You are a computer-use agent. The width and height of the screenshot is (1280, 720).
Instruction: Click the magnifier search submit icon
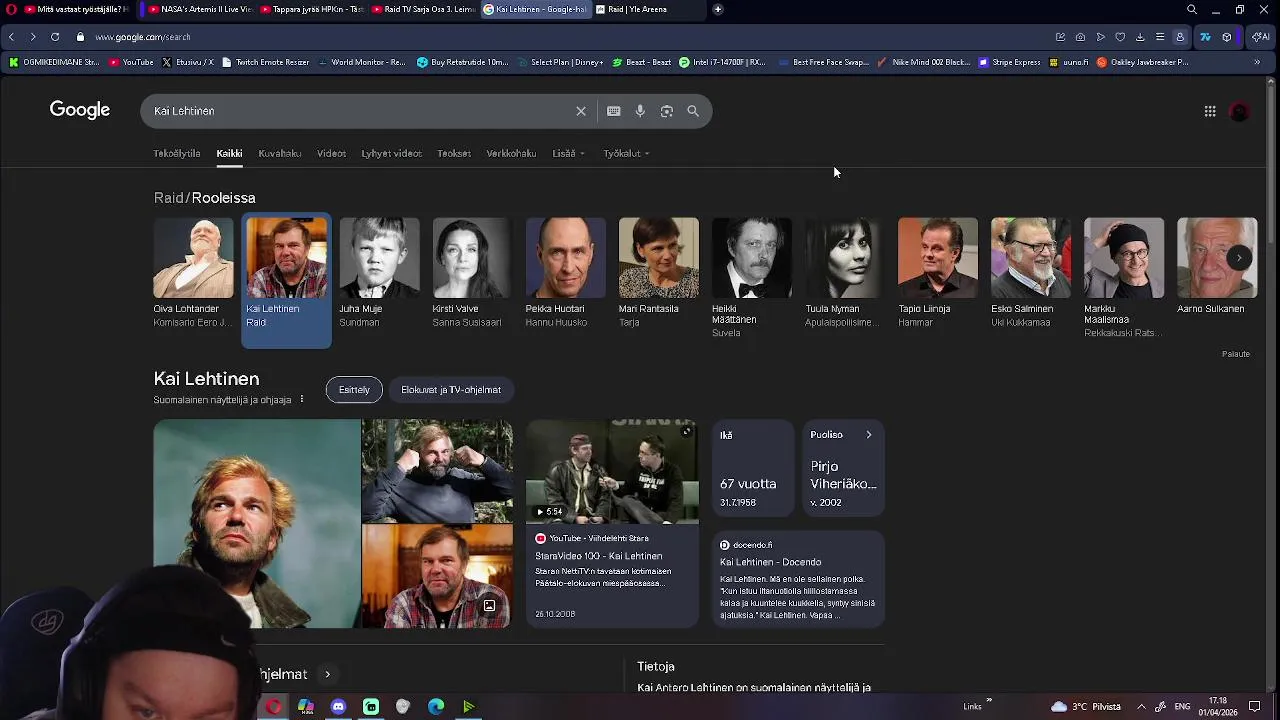click(x=693, y=111)
